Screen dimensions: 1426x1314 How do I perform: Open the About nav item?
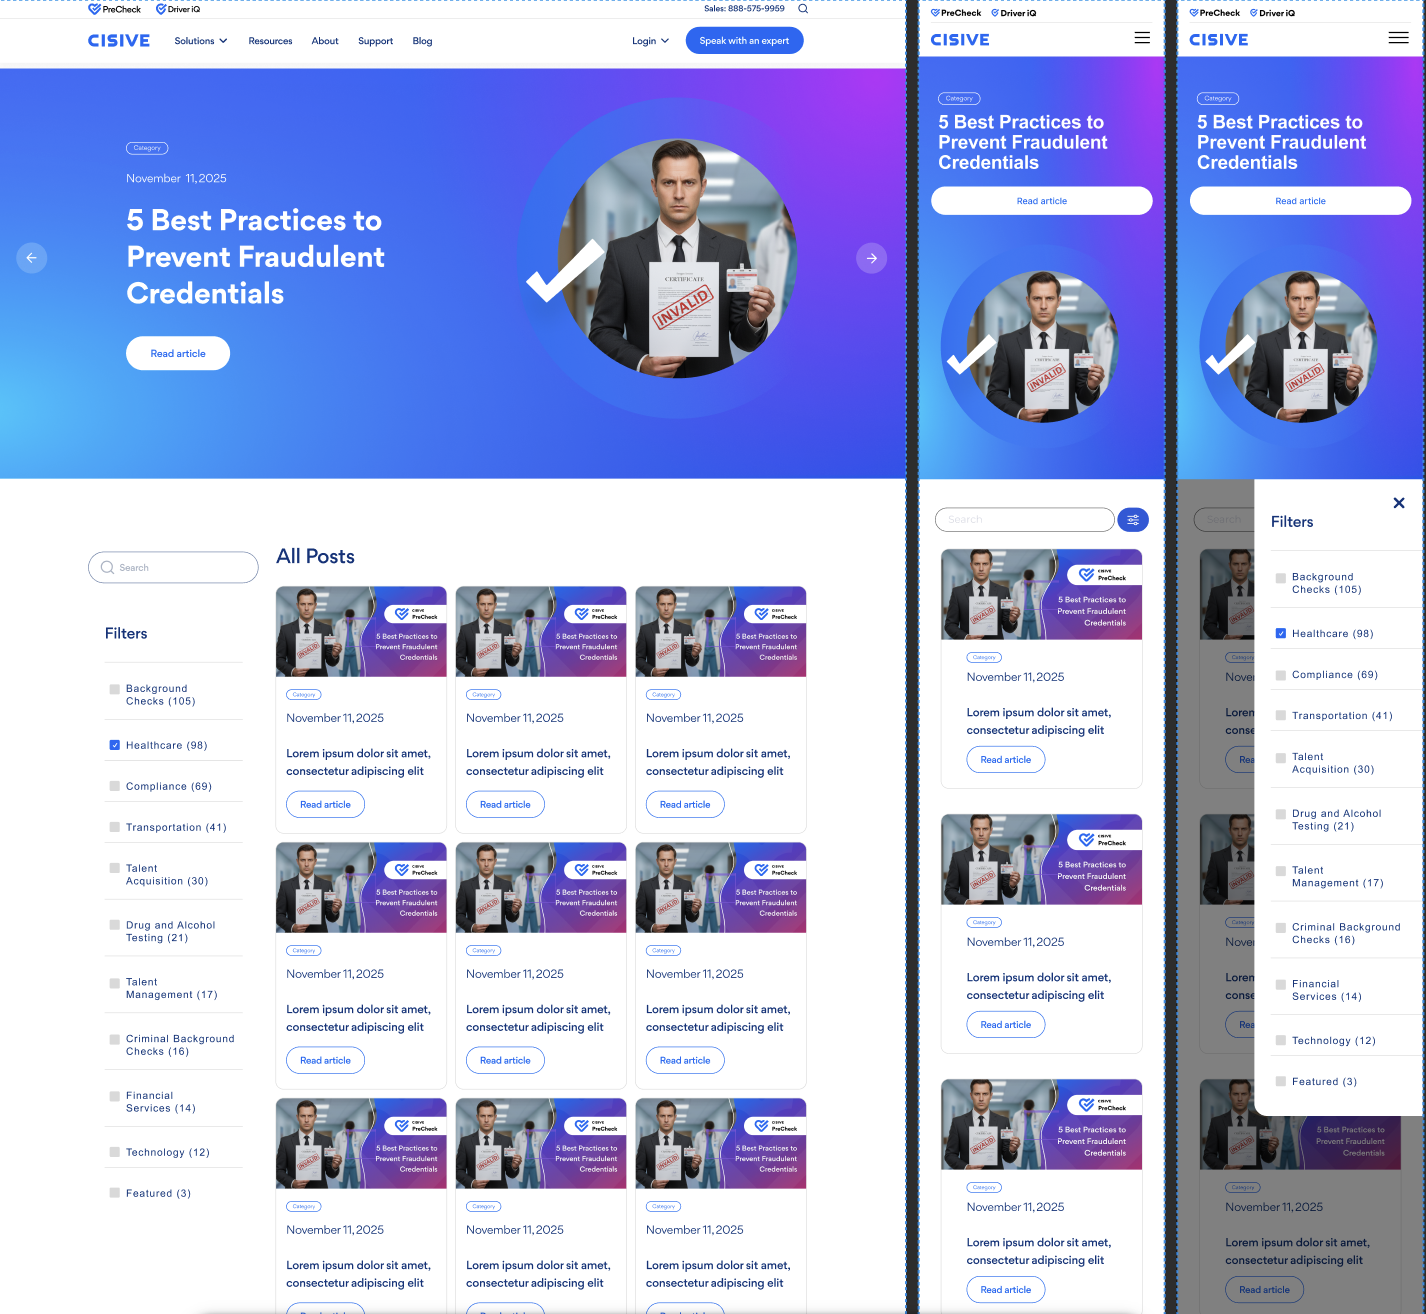(x=325, y=41)
